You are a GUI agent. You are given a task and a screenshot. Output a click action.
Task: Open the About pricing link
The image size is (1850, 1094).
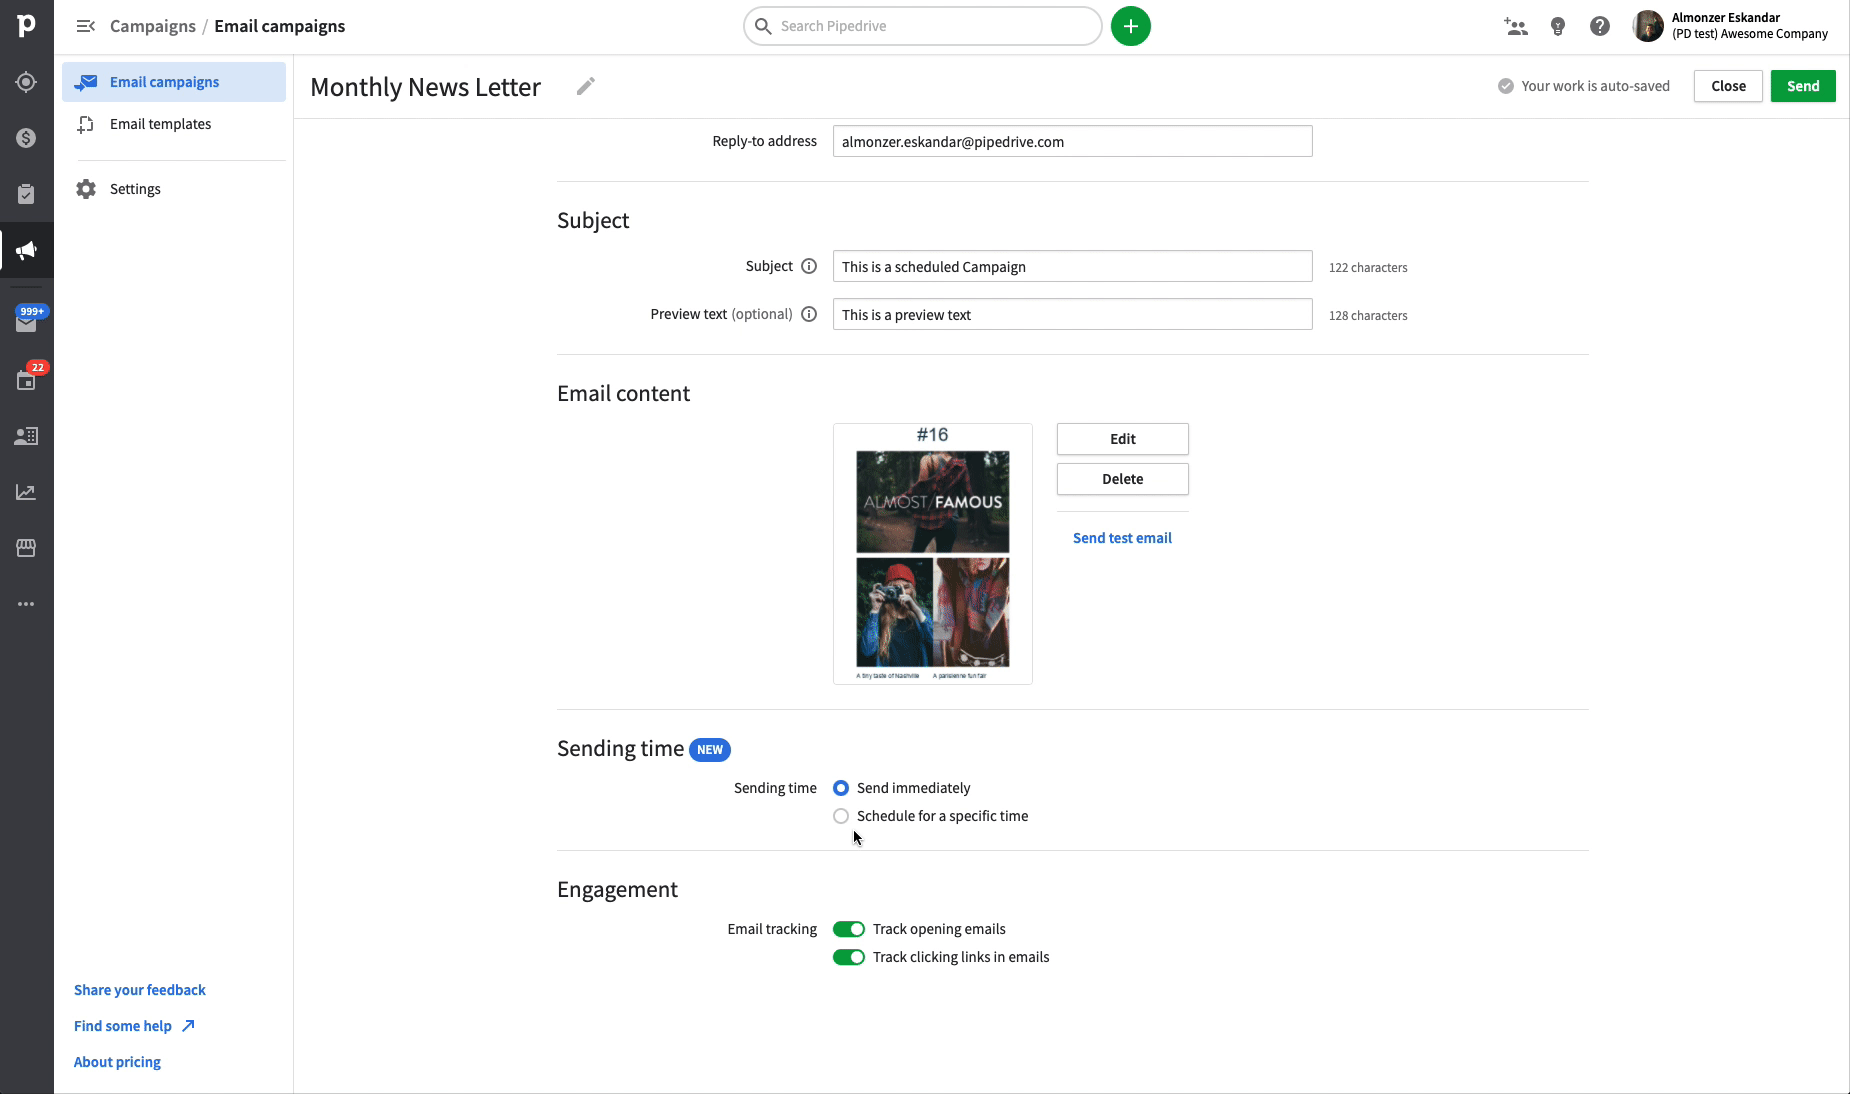pos(117,1062)
